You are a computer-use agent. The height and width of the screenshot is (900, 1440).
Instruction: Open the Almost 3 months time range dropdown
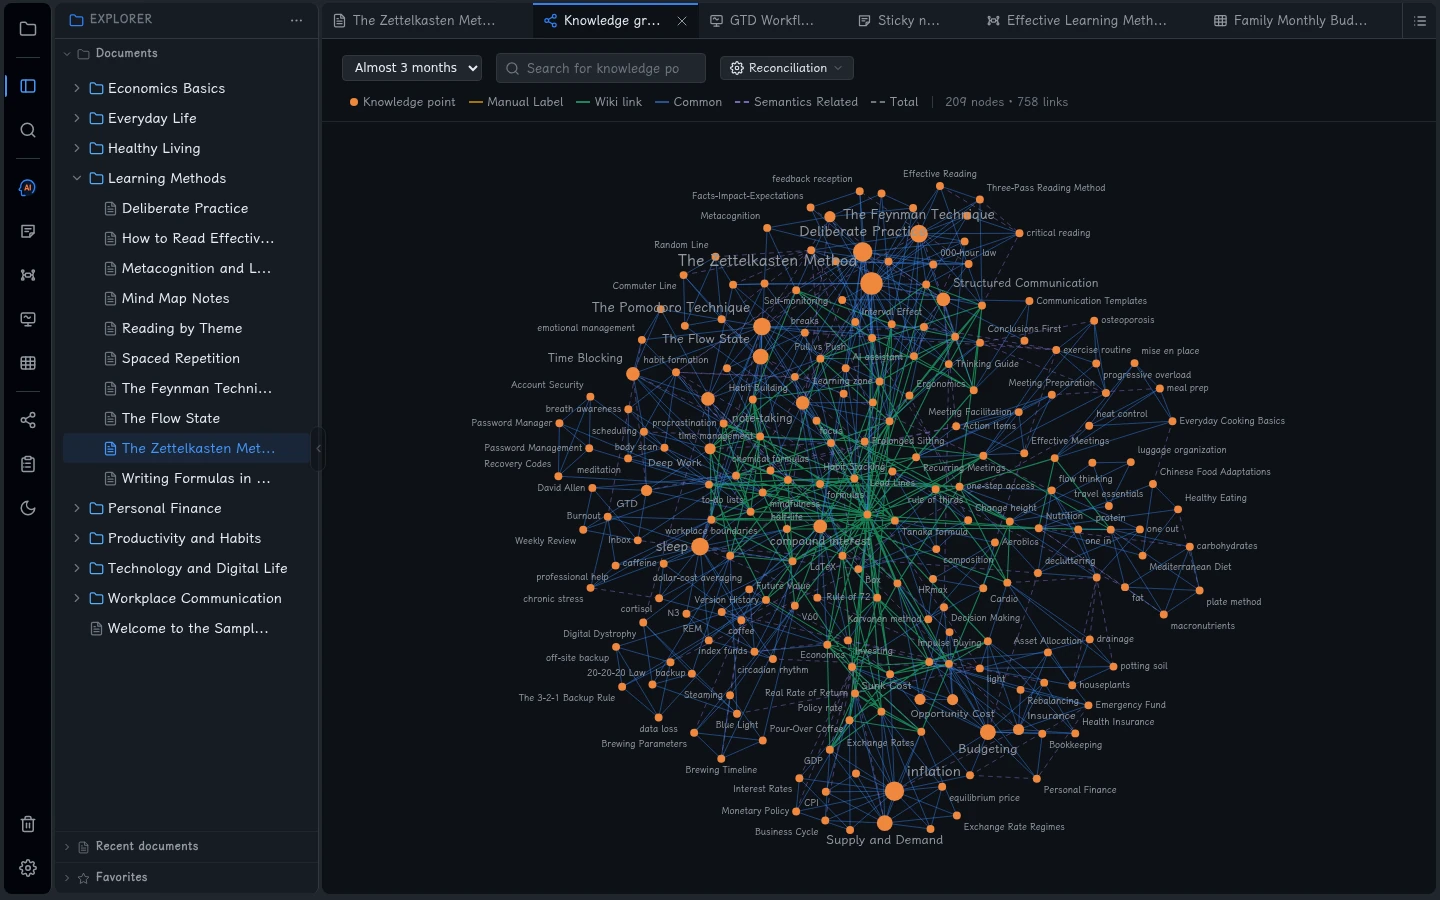coord(412,68)
